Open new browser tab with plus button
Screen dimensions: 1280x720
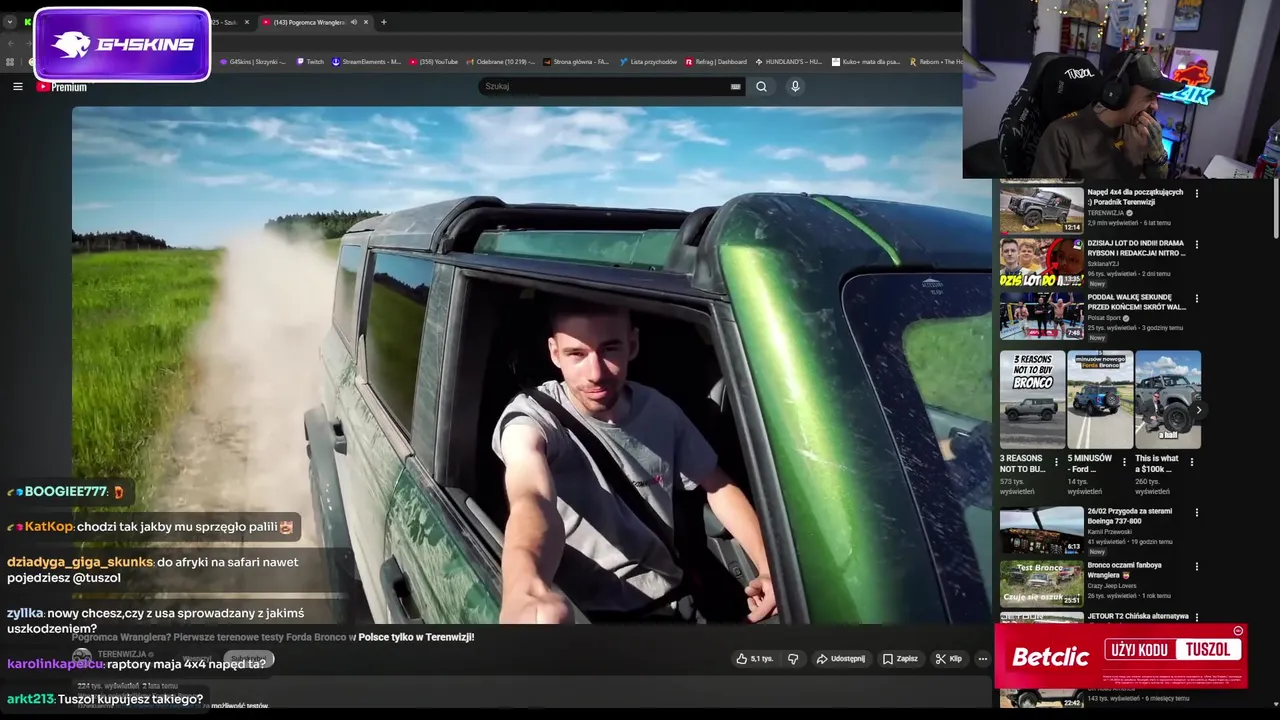(383, 22)
